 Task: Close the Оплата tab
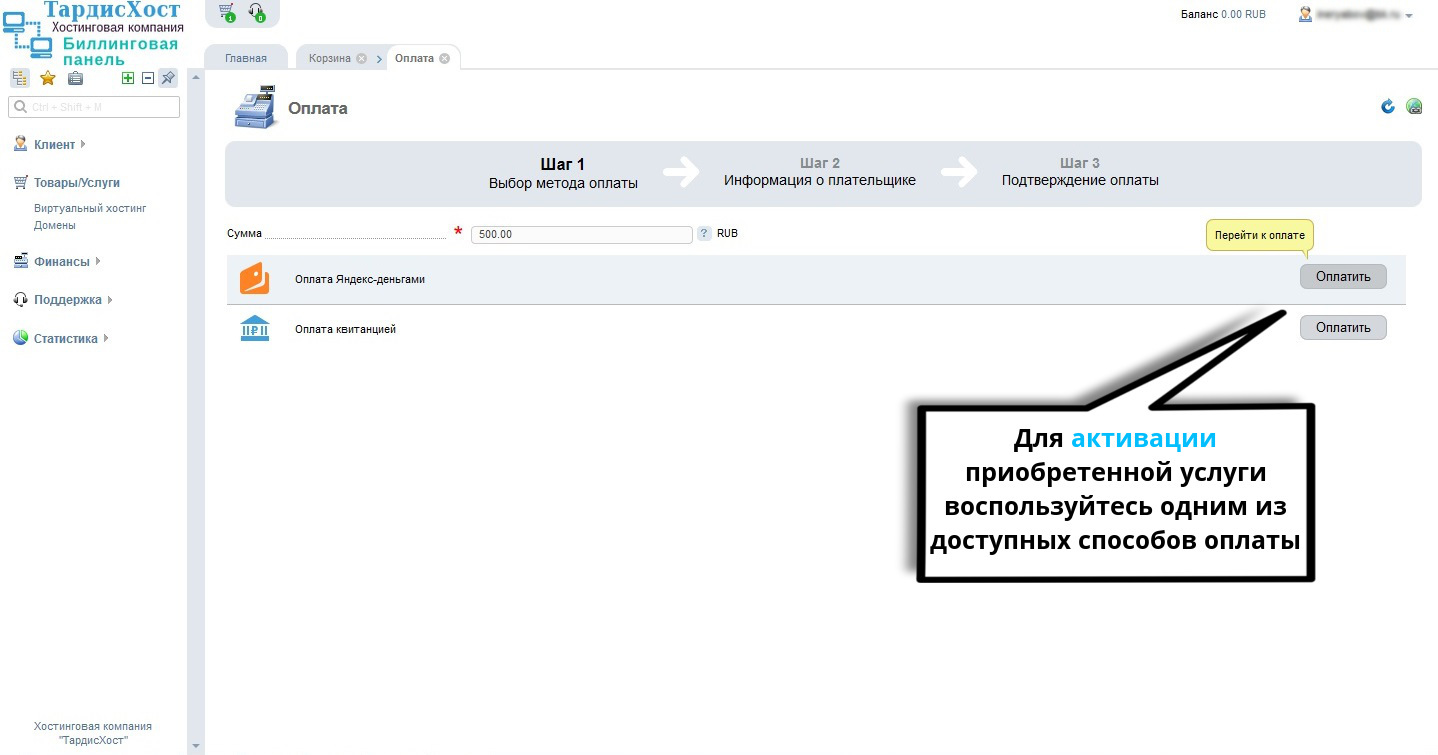point(444,58)
